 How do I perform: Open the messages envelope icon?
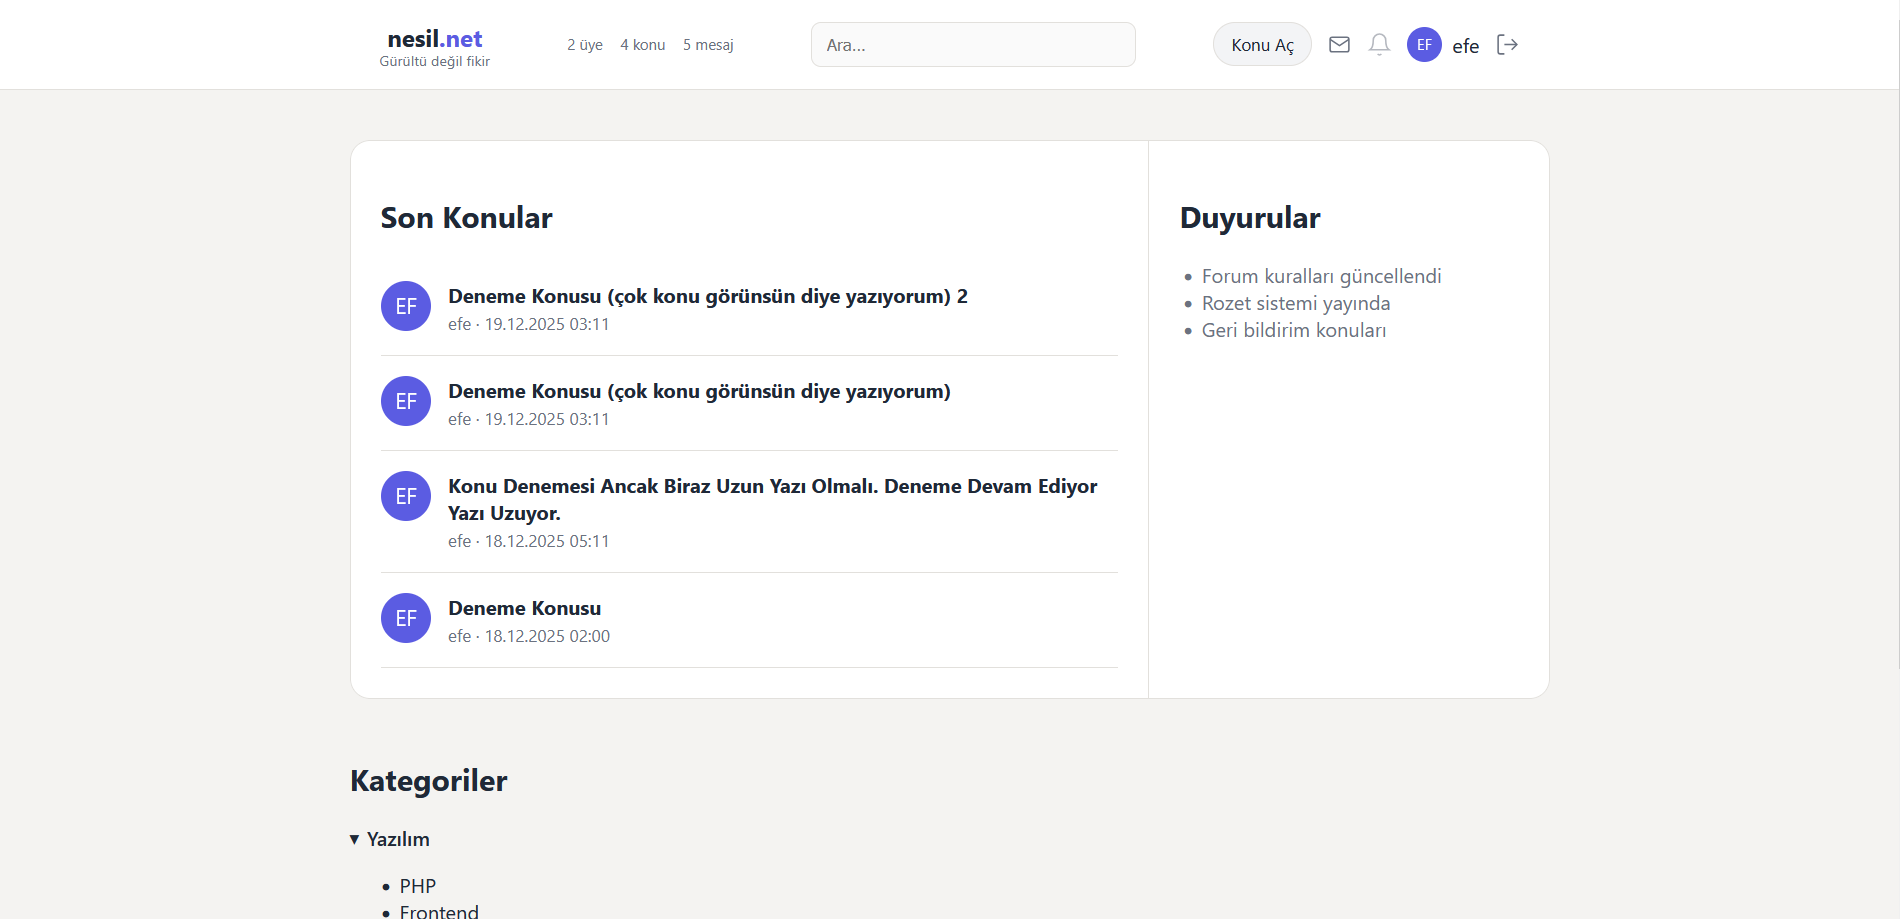1339,44
